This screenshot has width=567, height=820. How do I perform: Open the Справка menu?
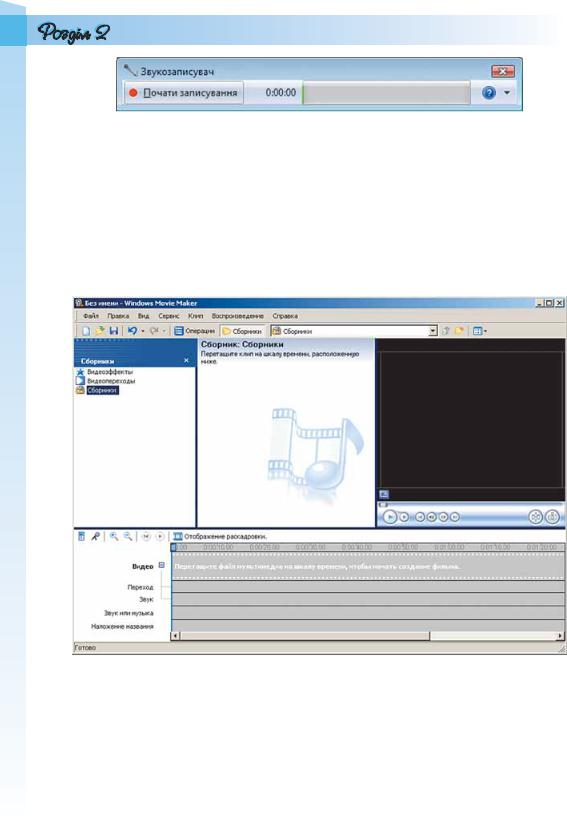click(285, 316)
